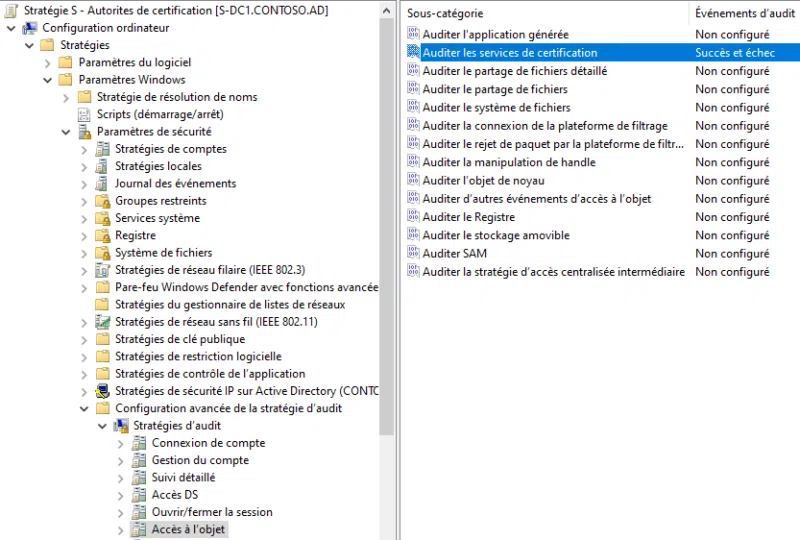This screenshot has height=540, width=800.
Task: Click icon beside Auditer le Registre
Action: [413, 216]
